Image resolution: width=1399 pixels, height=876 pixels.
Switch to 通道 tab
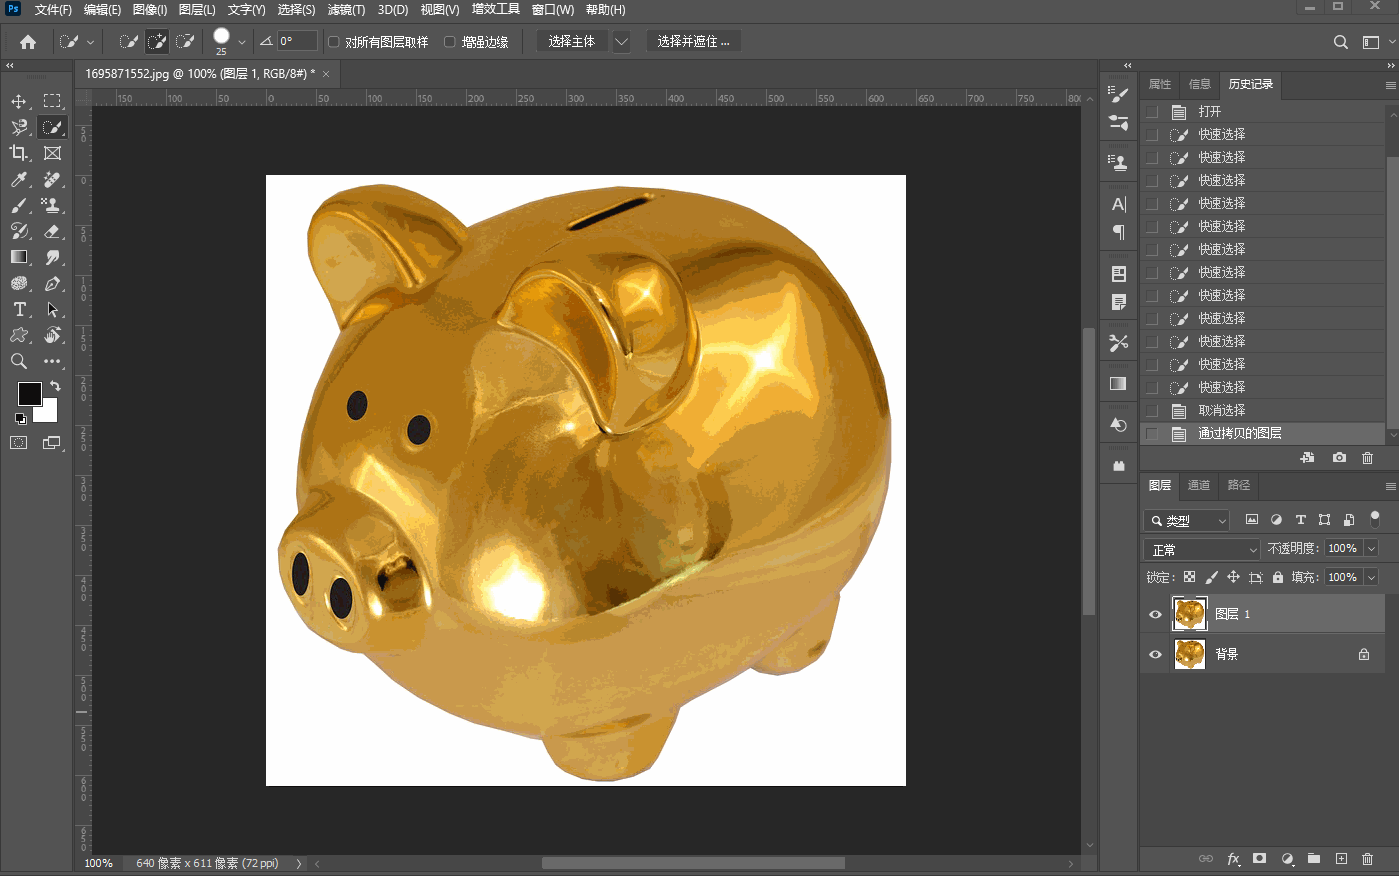click(1199, 485)
